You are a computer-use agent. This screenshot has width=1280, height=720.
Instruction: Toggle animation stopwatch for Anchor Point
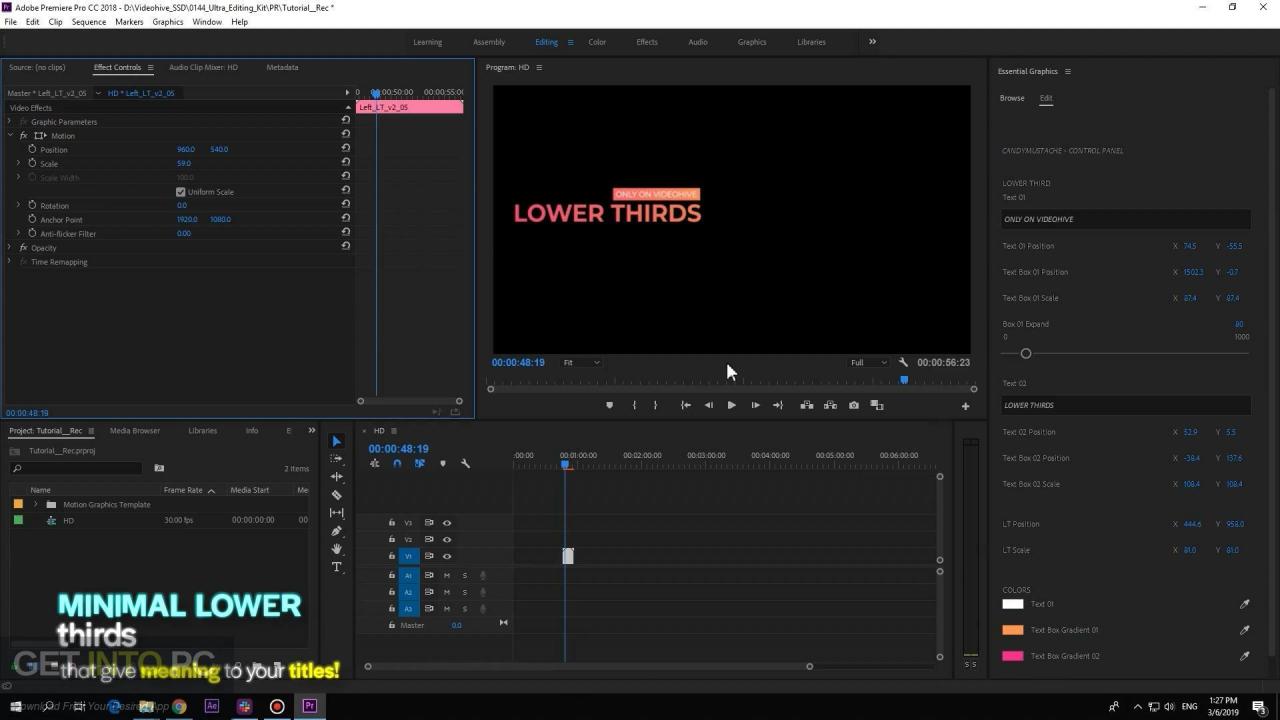pos(32,219)
